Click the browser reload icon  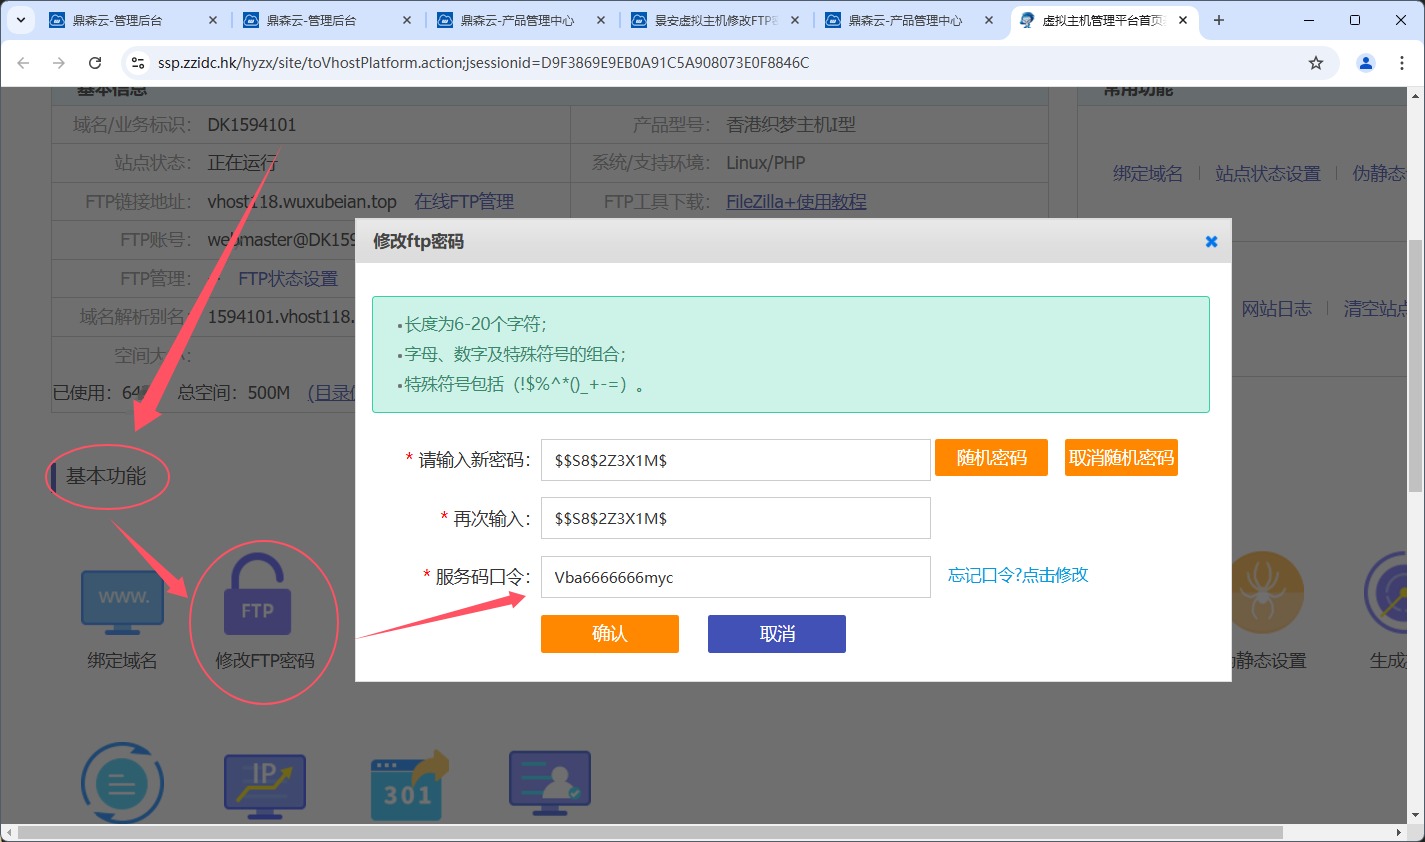(x=95, y=63)
